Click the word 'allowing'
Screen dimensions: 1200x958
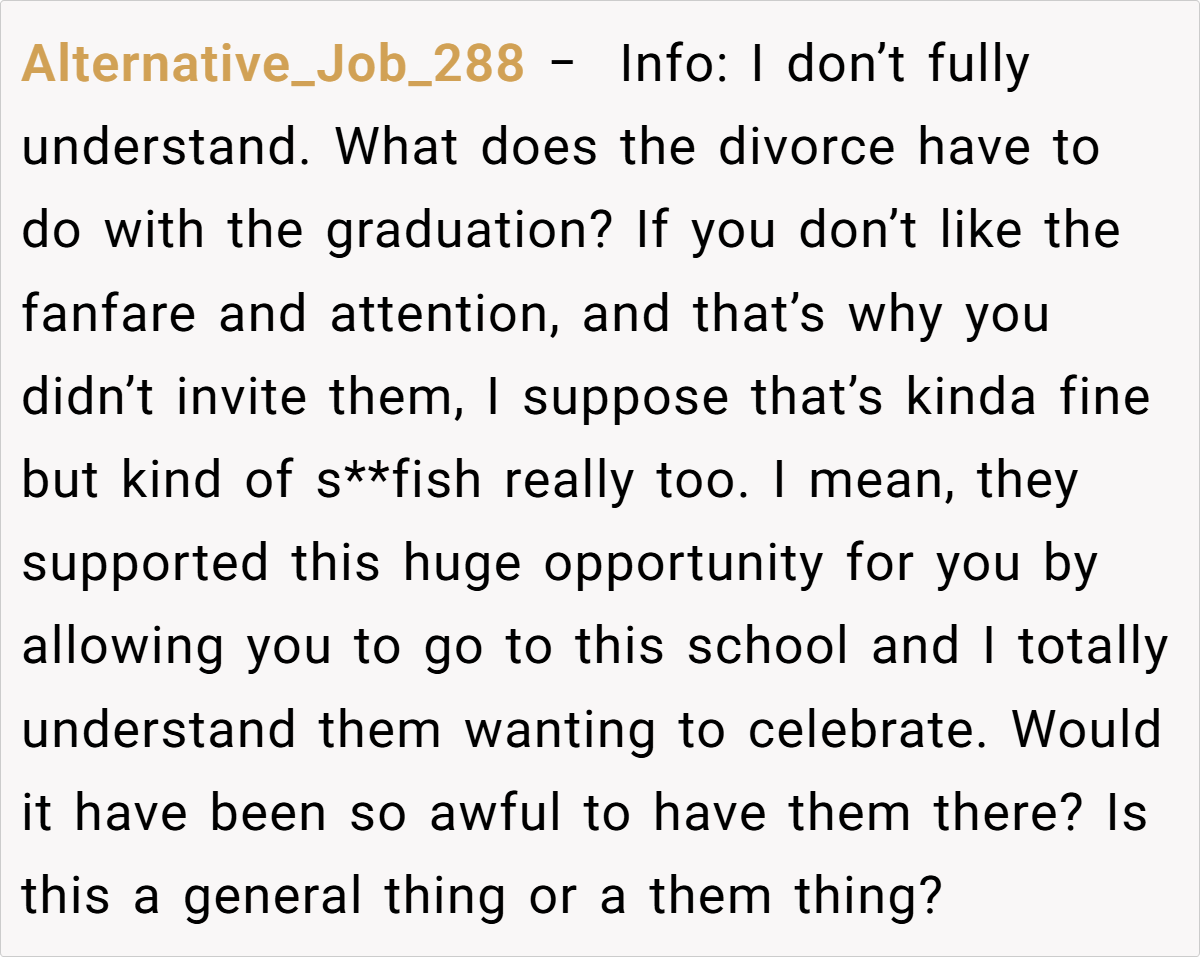(x=123, y=648)
